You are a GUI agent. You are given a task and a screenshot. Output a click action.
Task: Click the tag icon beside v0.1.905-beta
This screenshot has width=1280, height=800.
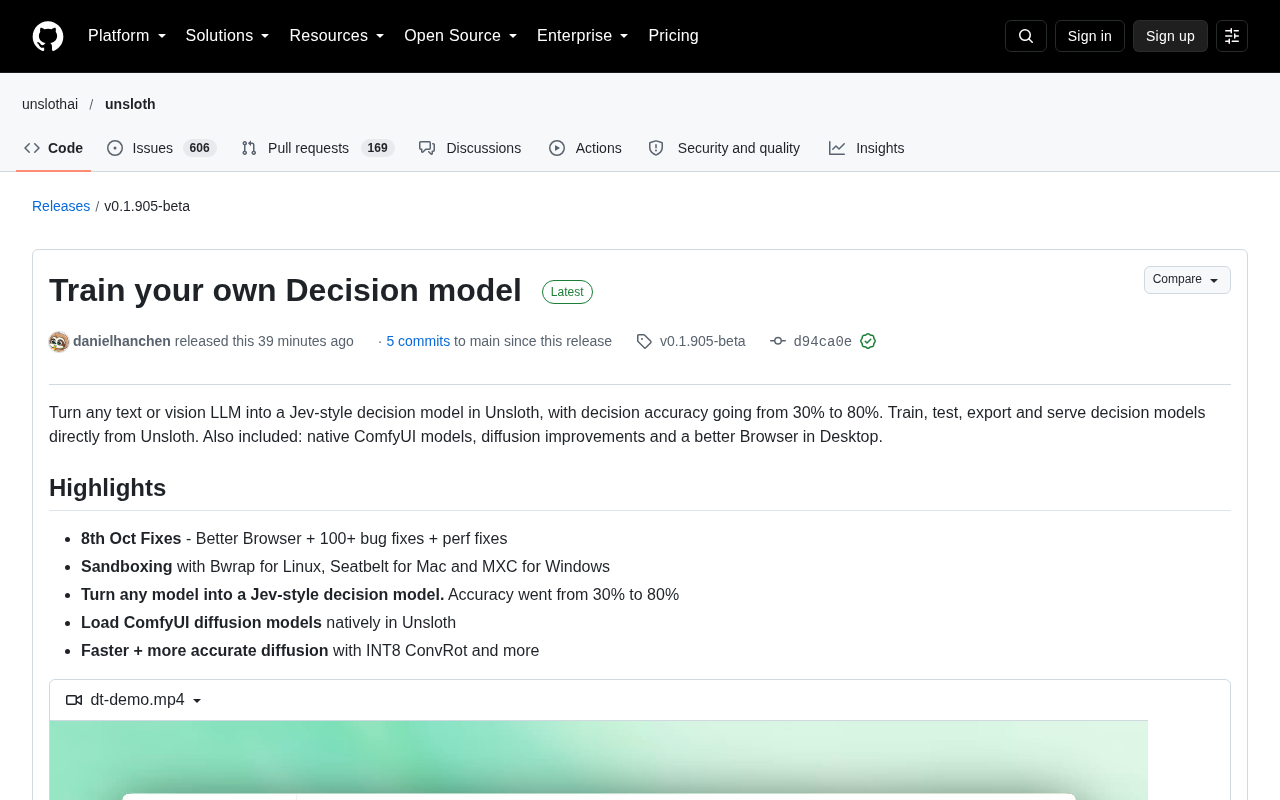pyautogui.click(x=644, y=341)
